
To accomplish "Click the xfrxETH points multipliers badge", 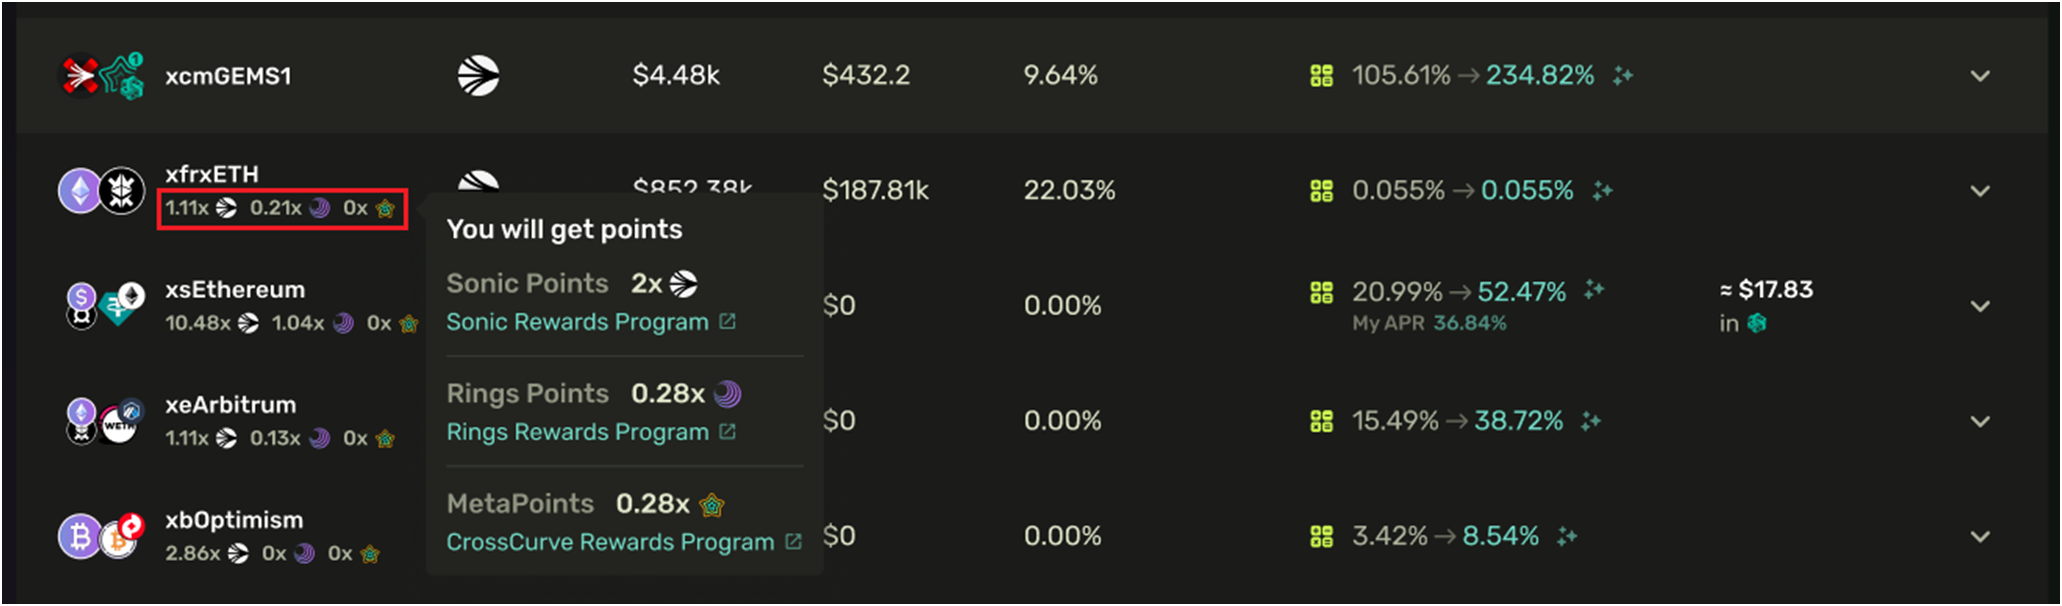I will click(x=282, y=208).
